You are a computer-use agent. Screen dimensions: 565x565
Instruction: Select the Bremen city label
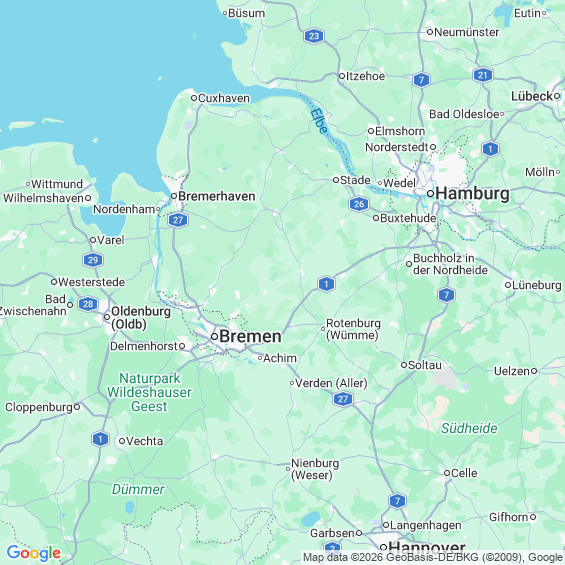250,336
